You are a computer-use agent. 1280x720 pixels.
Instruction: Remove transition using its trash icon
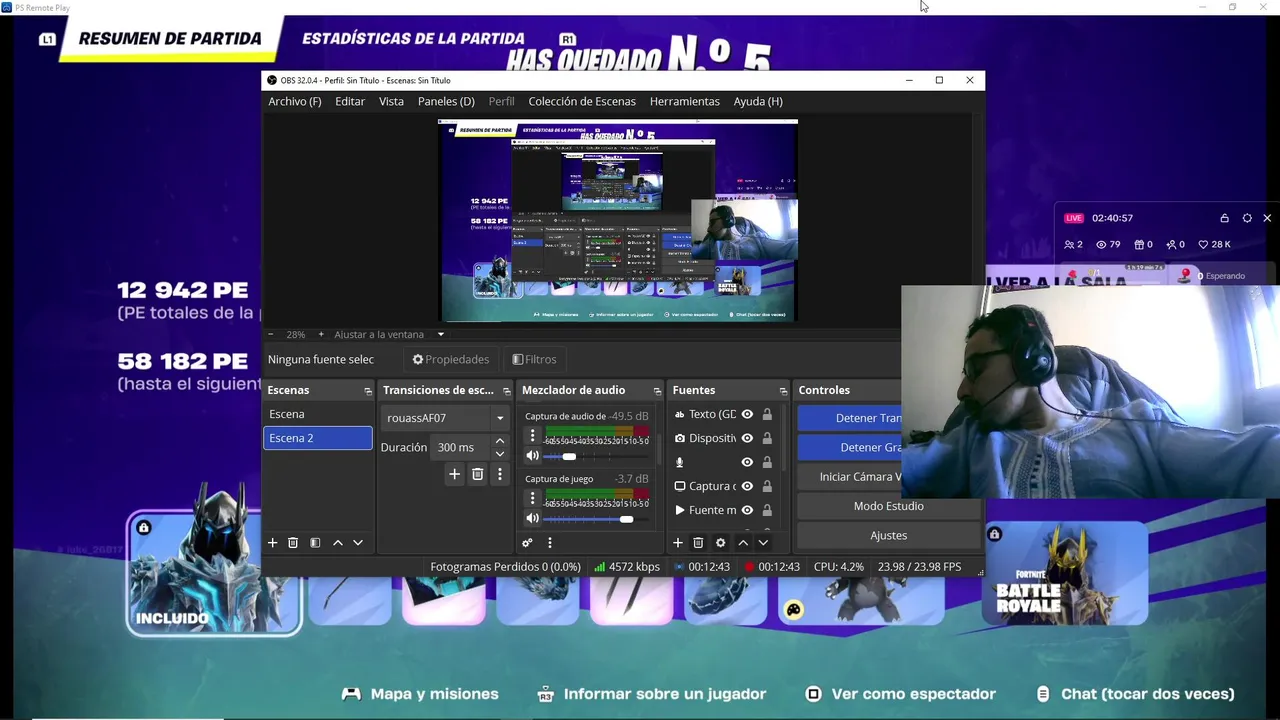pyautogui.click(x=477, y=474)
